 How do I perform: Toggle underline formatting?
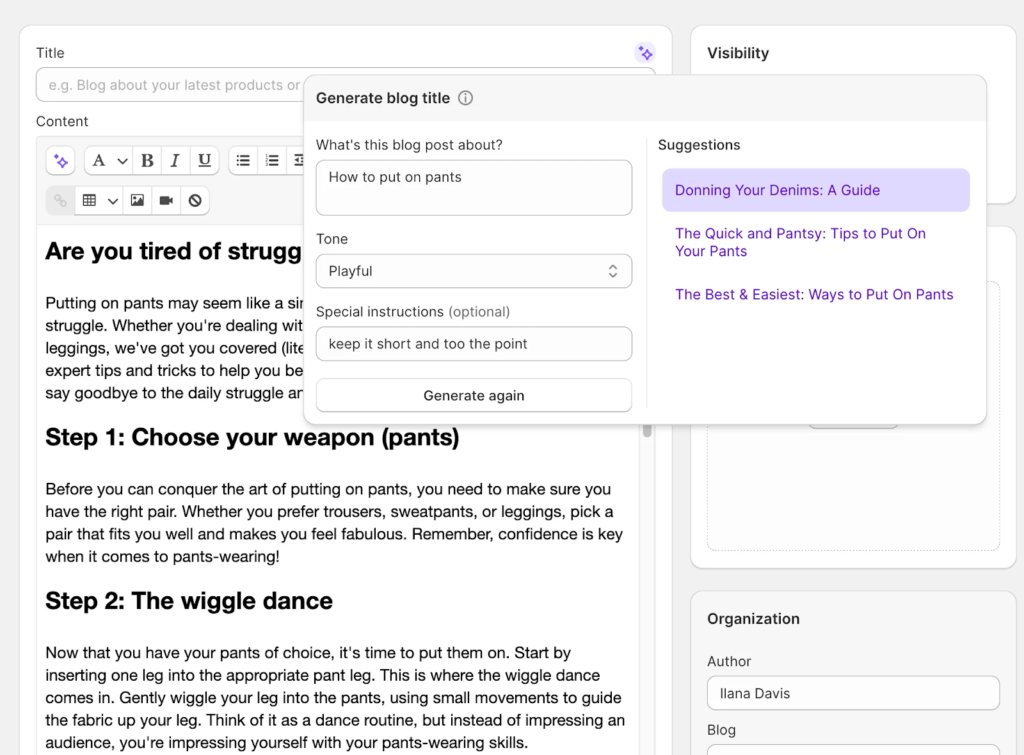204,160
